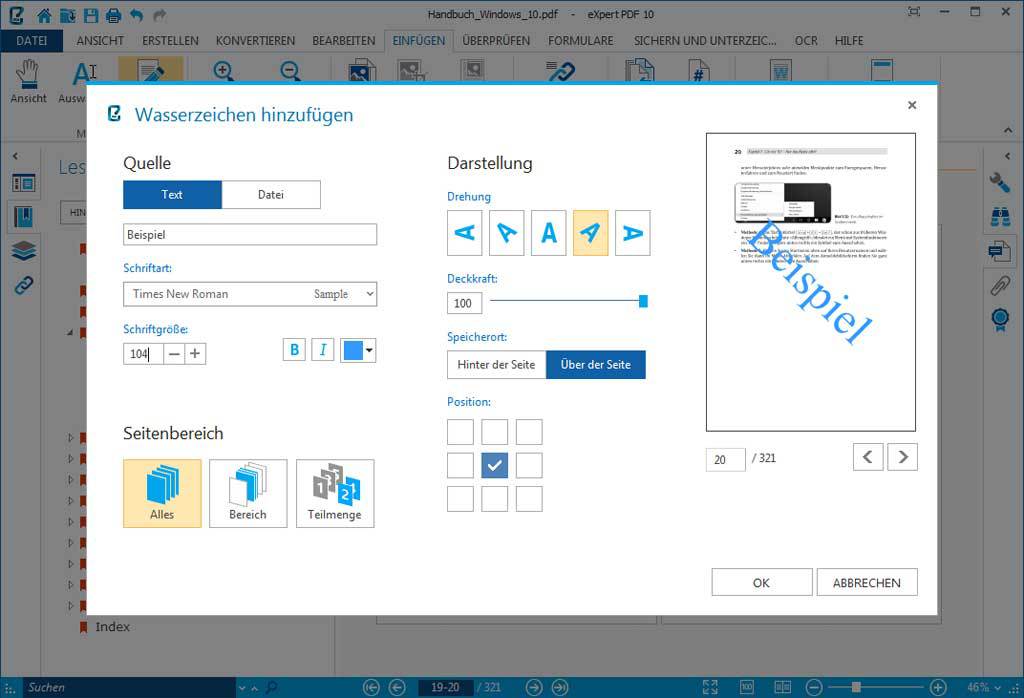The width and height of the screenshot is (1024, 698).
Task: Toggle bold for watermark text
Action: point(294,350)
